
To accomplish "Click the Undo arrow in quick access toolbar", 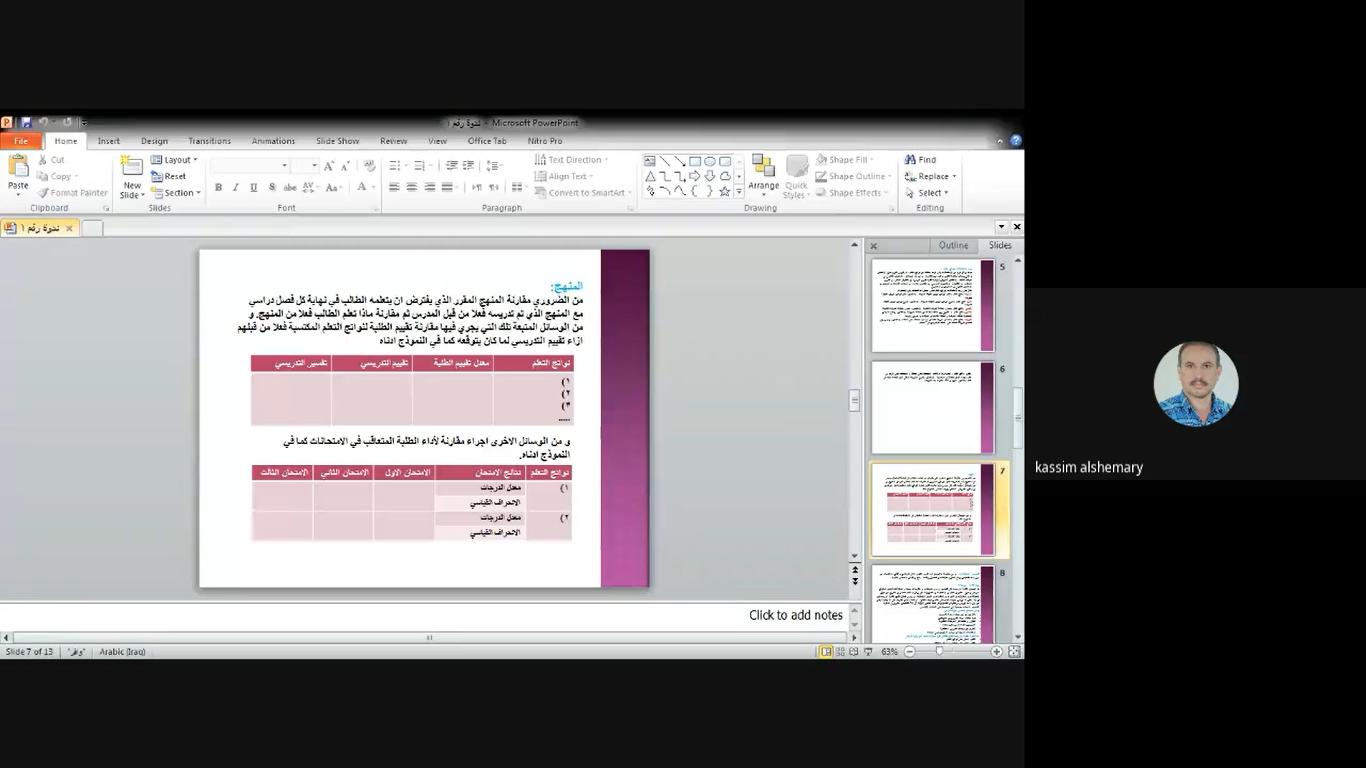I will tap(43, 123).
